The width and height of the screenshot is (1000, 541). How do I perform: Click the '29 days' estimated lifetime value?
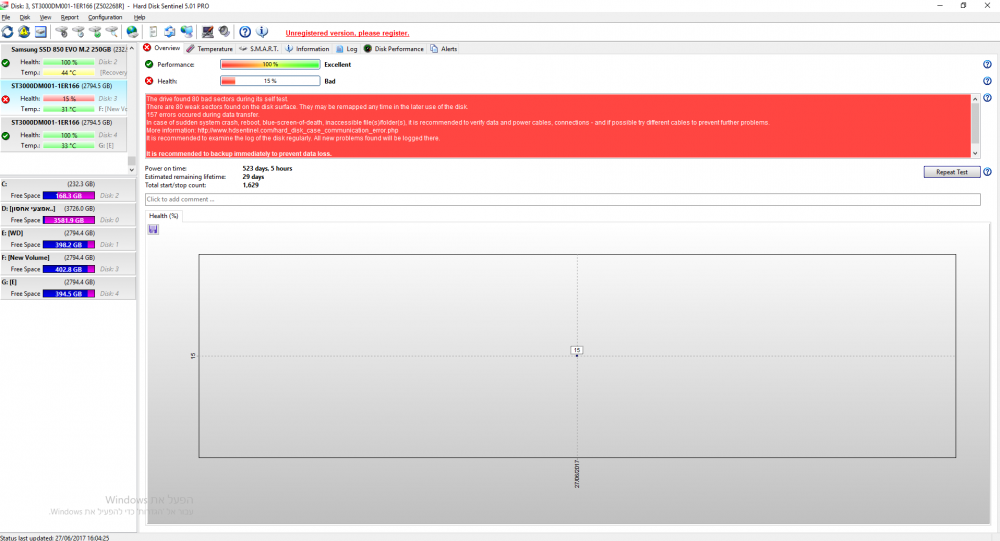point(253,177)
